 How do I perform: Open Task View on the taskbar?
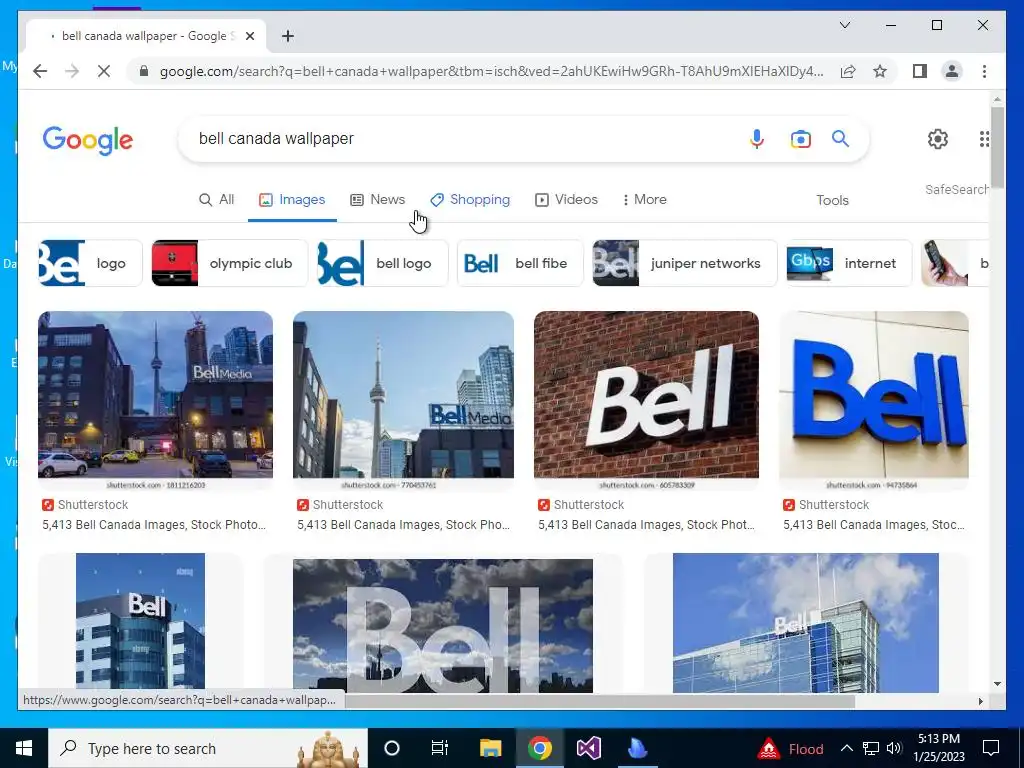pyautogui.click(x=440, y=748)
